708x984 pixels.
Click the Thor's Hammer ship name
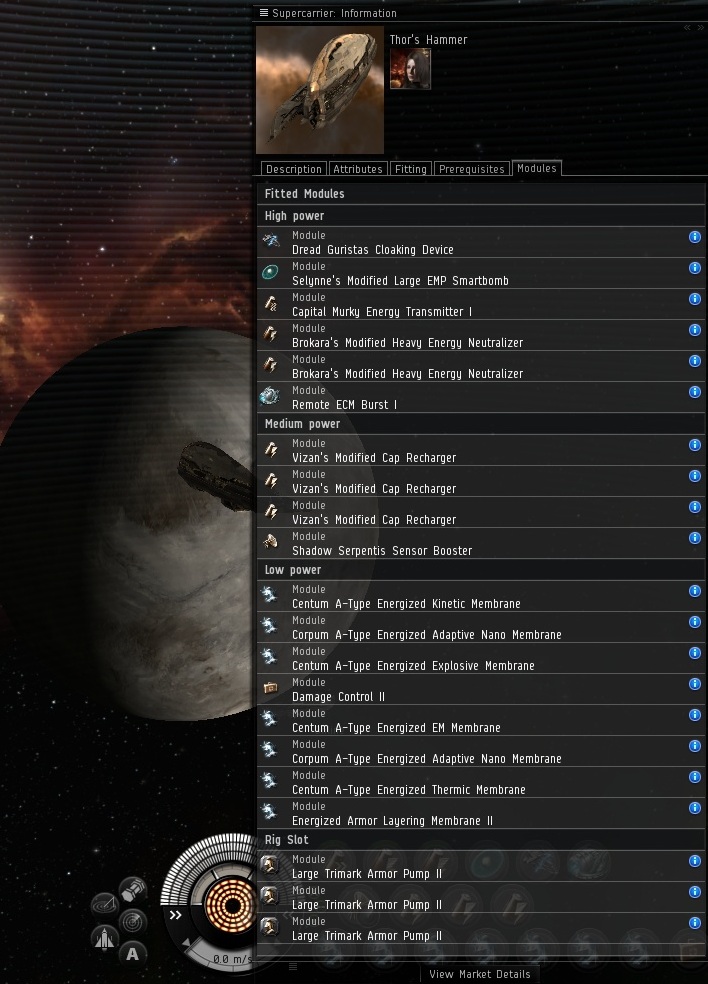click(429, 40)
